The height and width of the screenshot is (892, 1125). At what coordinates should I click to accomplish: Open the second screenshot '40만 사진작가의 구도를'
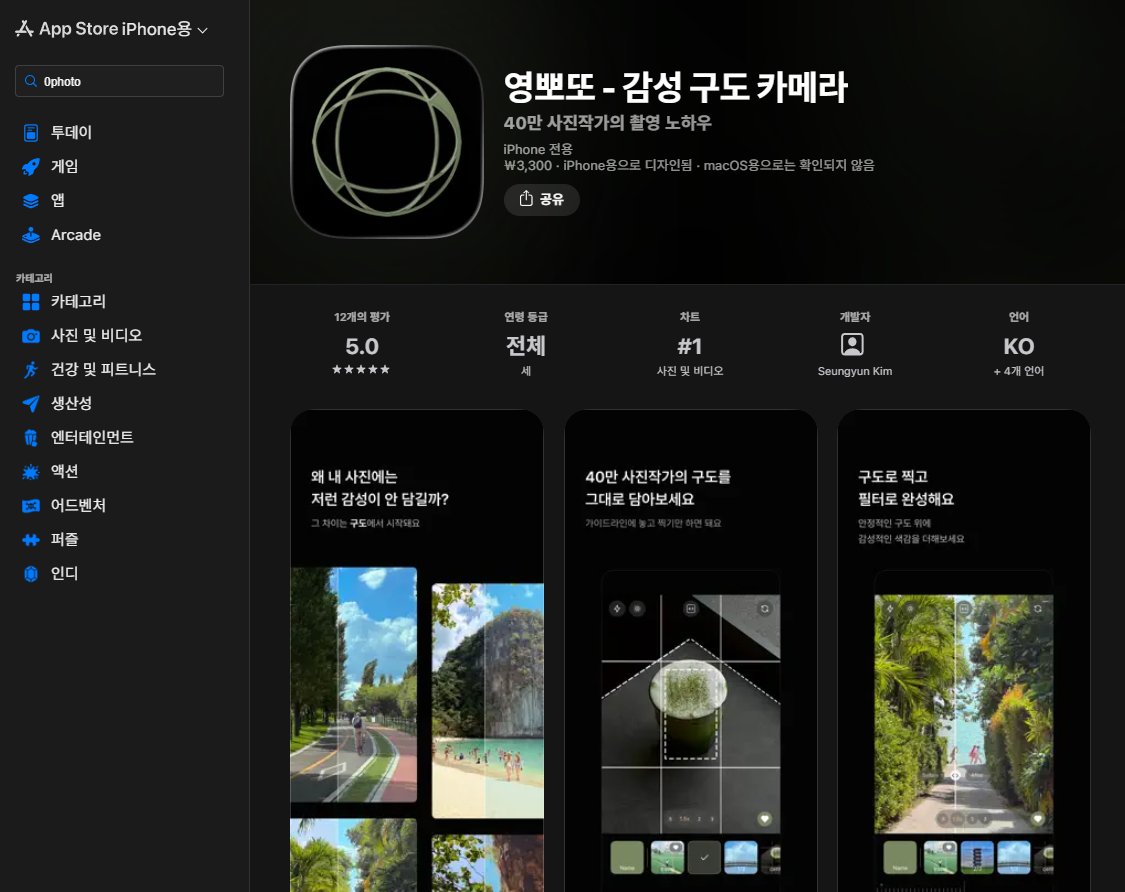pos(691,651)
